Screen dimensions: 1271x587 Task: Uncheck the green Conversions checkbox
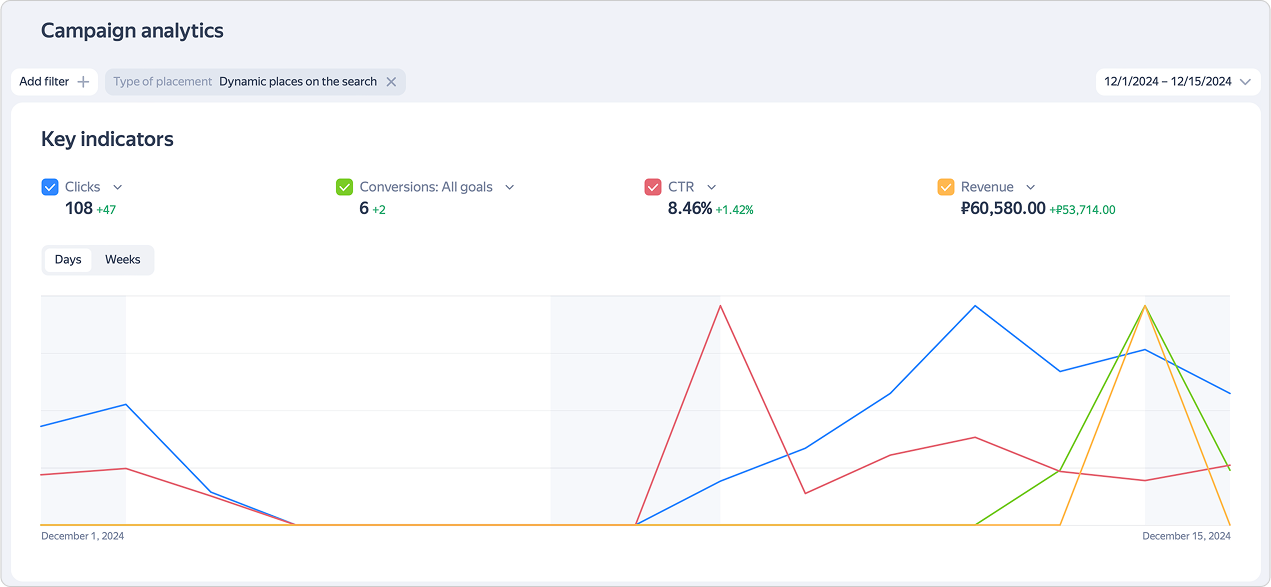tap(344, 187)
